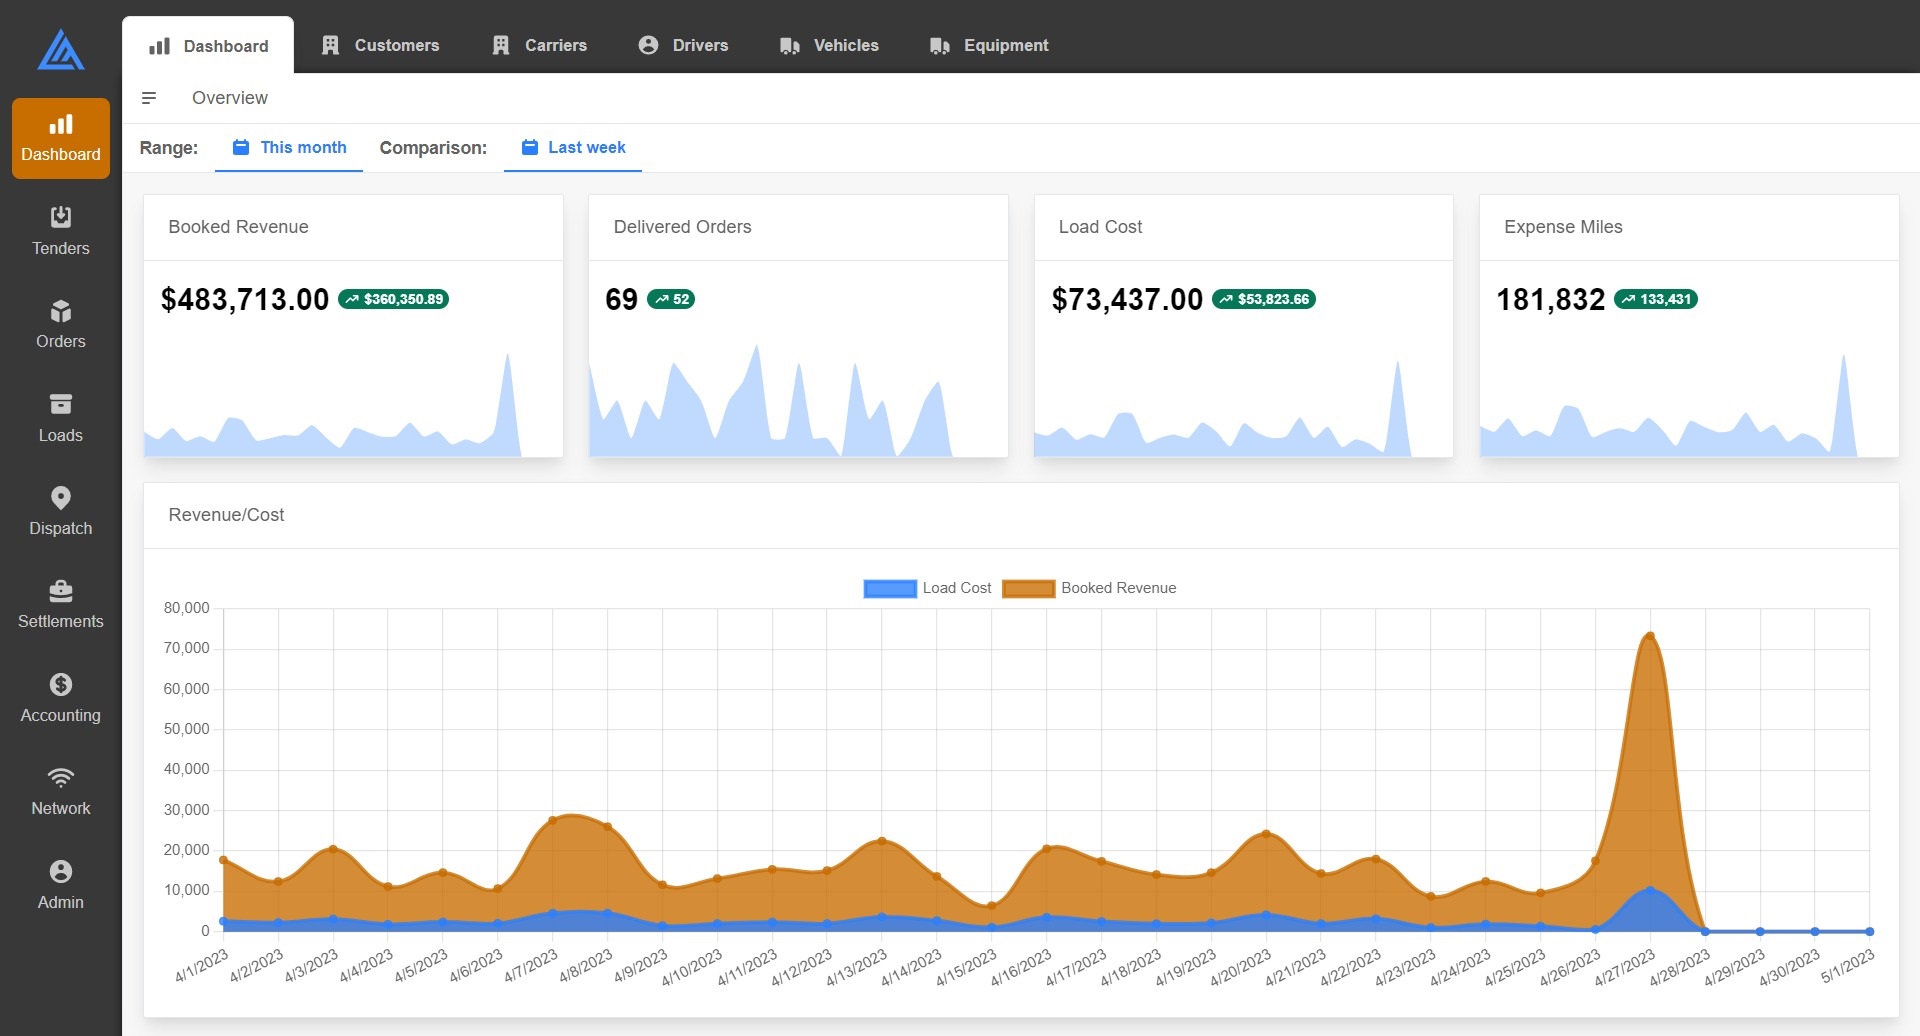Click the Orders sidebar label
The height and width of the screenshot is (1036, 1920).
coord(61,341)
